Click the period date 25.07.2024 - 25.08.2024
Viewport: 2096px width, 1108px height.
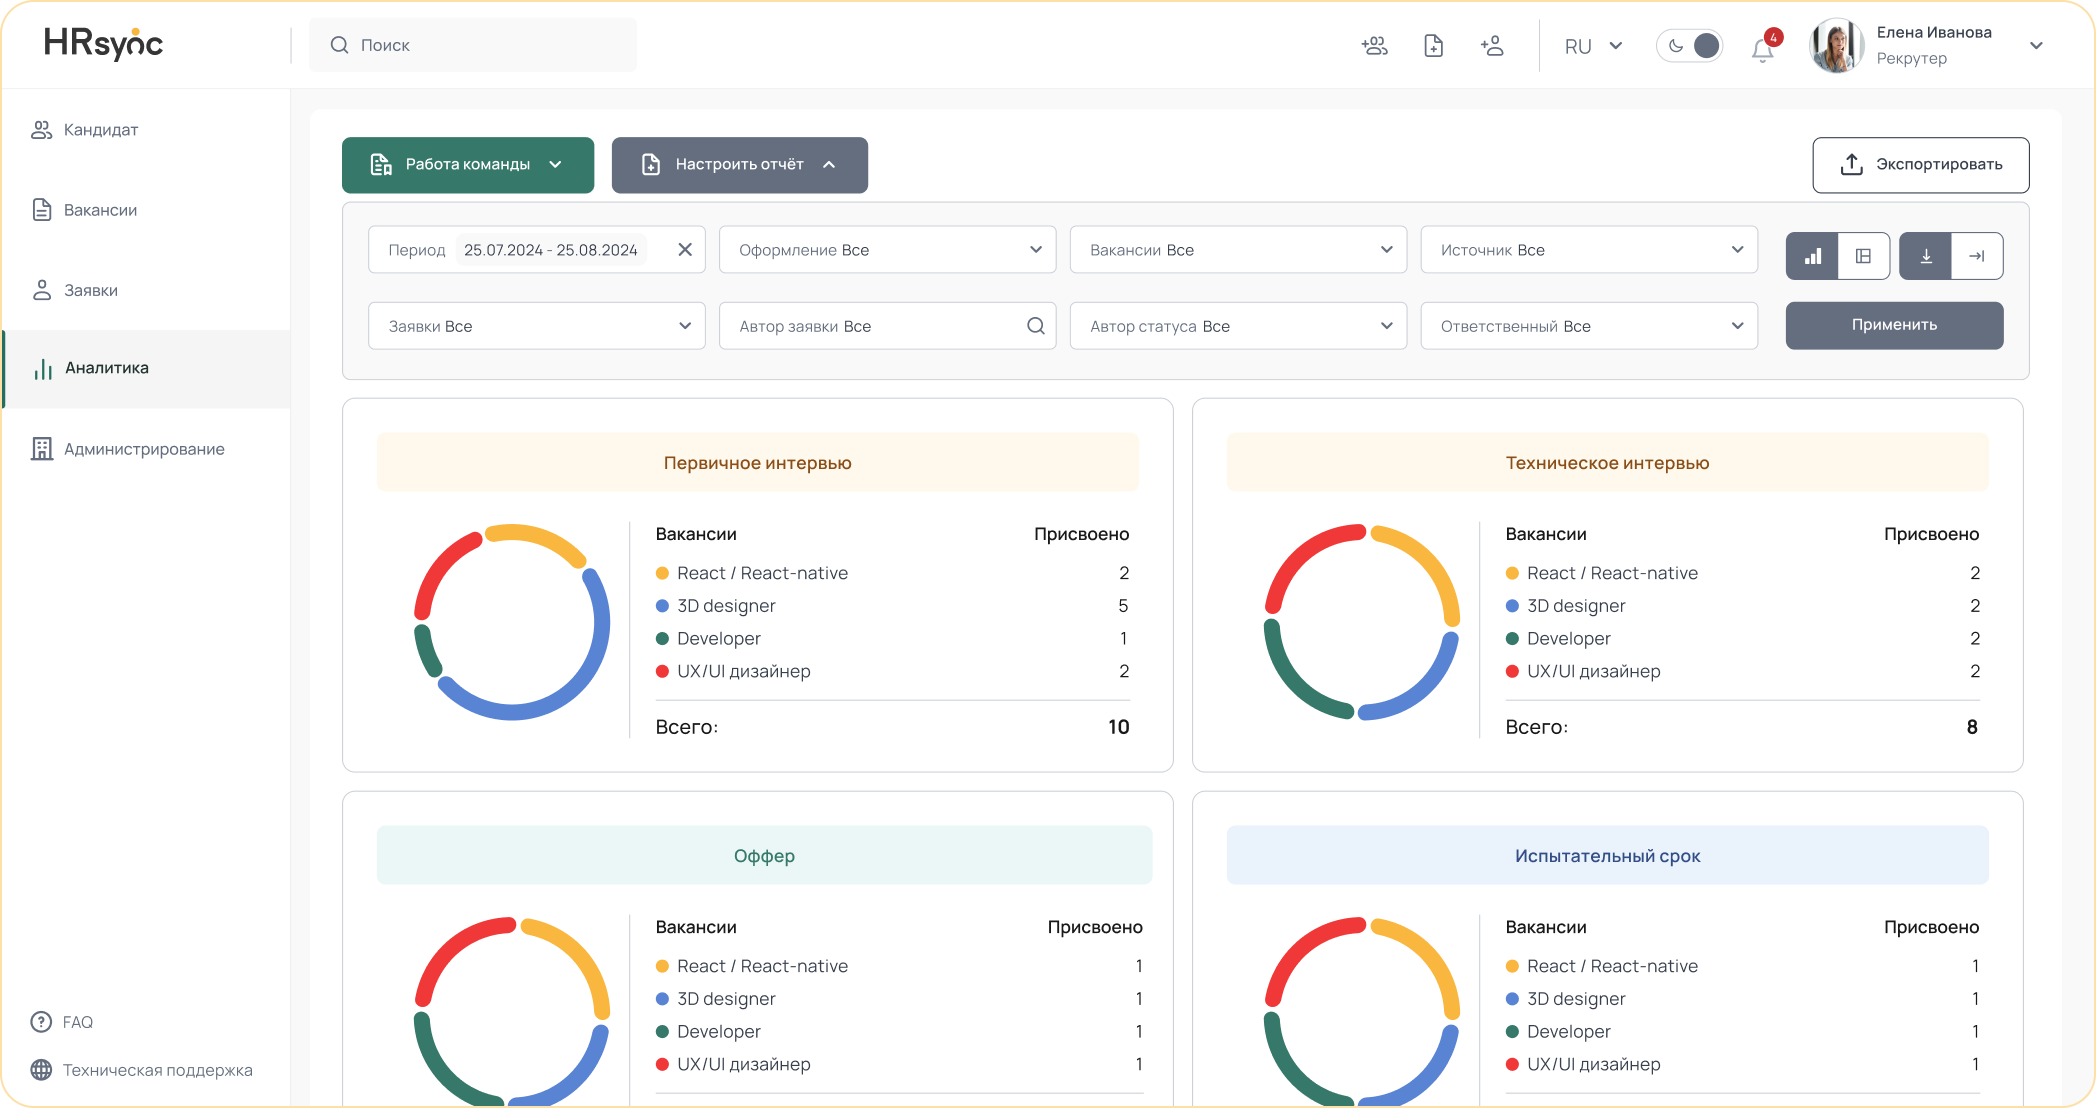[x=550, y=250]
